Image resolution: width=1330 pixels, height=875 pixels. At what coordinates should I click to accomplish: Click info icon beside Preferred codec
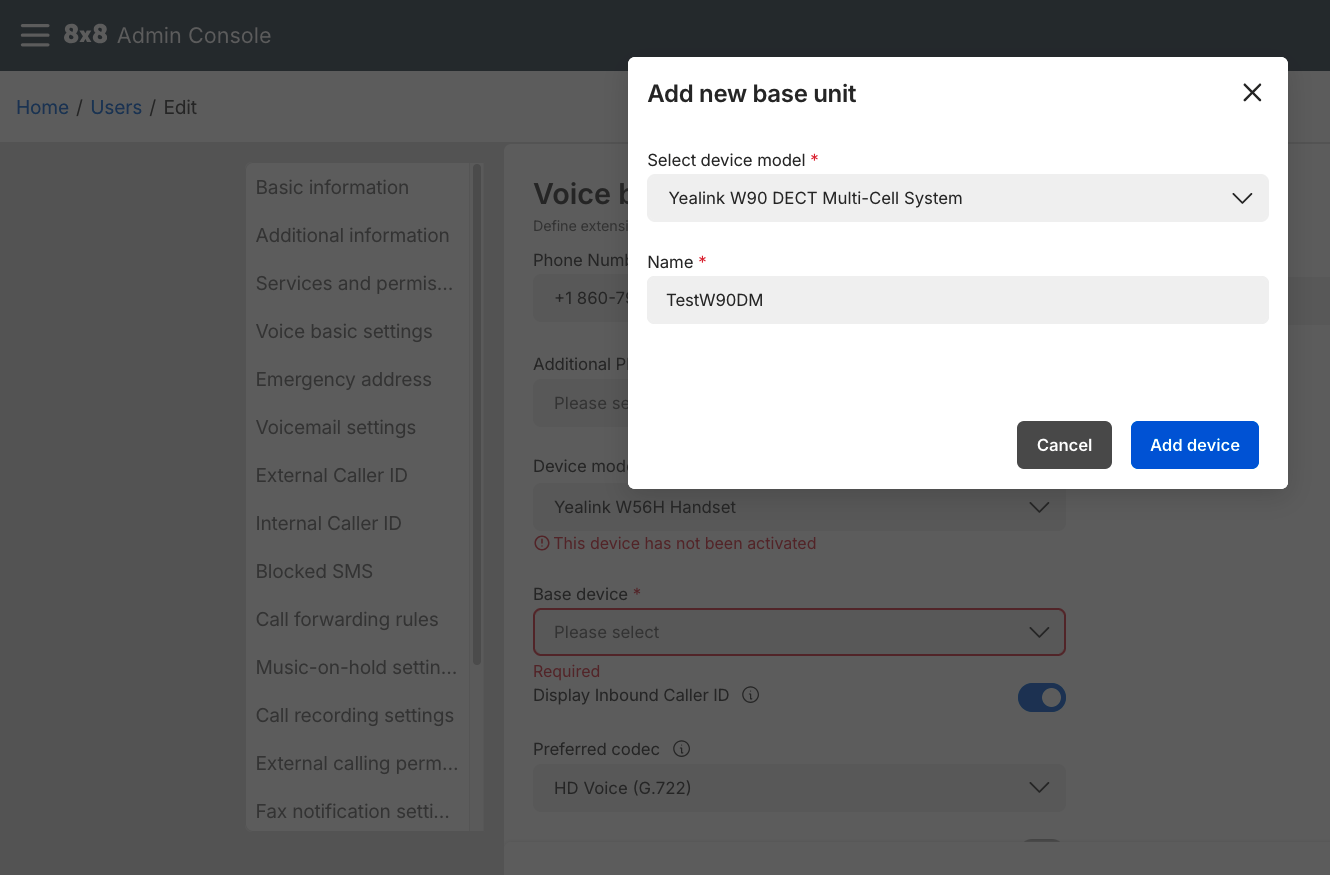(682, 748)
